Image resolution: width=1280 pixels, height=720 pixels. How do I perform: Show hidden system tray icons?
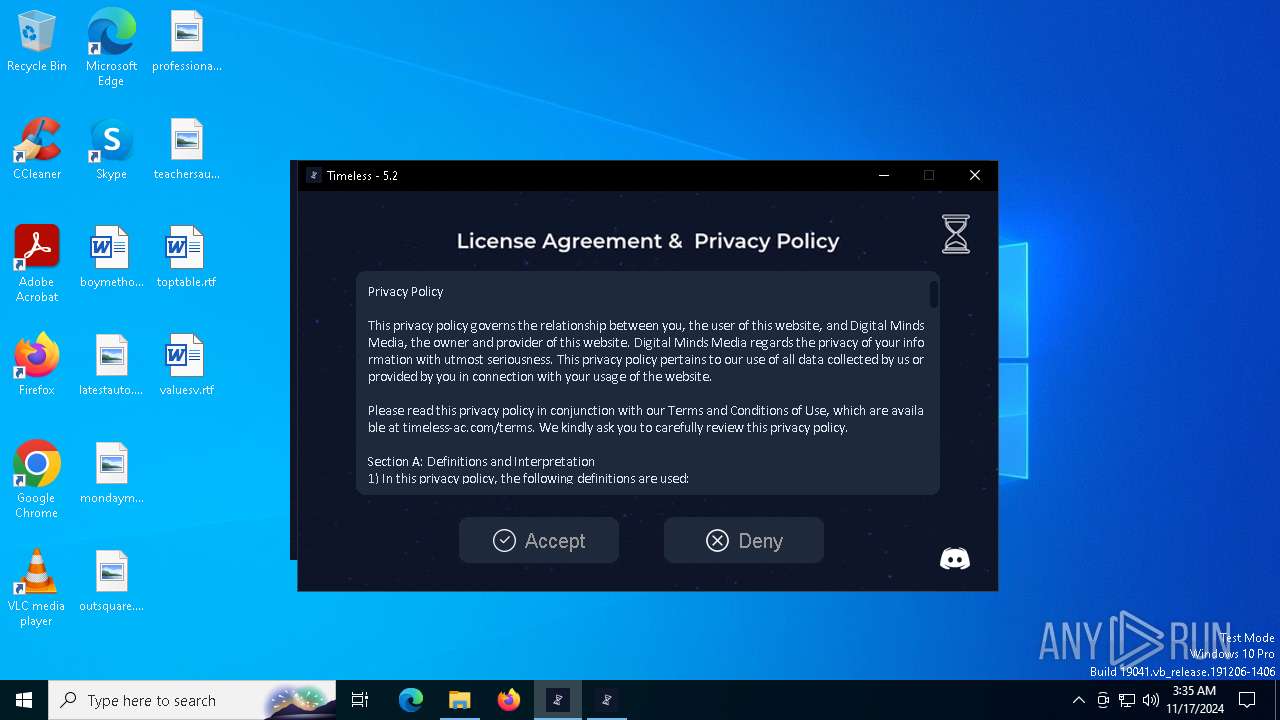point(1078,700)
